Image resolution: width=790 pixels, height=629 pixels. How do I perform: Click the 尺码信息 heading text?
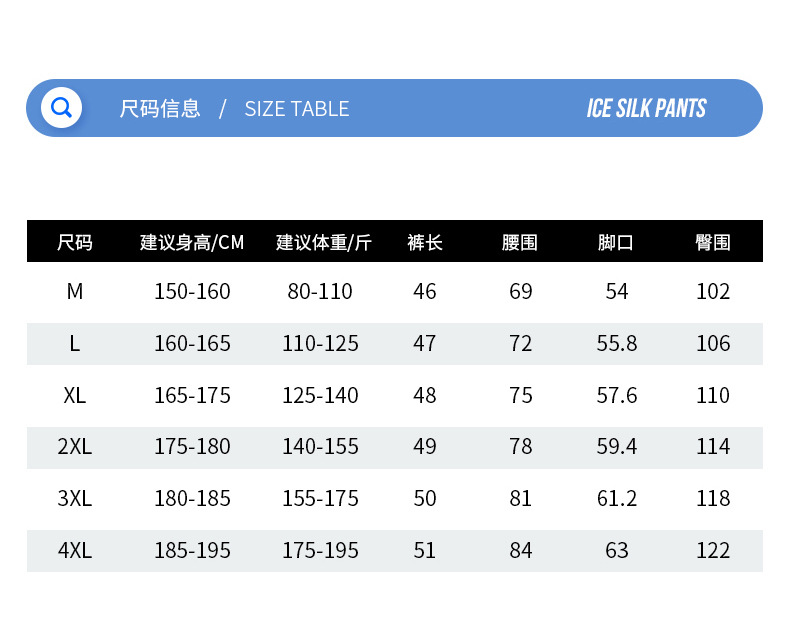160,108
